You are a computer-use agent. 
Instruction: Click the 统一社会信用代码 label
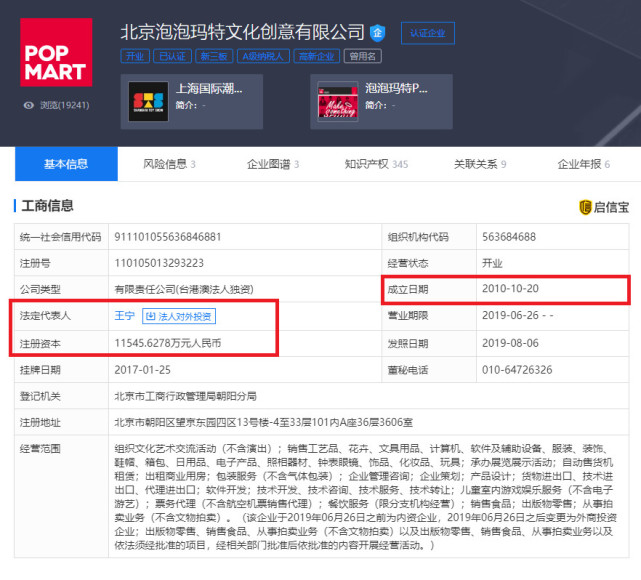point(61,237)
